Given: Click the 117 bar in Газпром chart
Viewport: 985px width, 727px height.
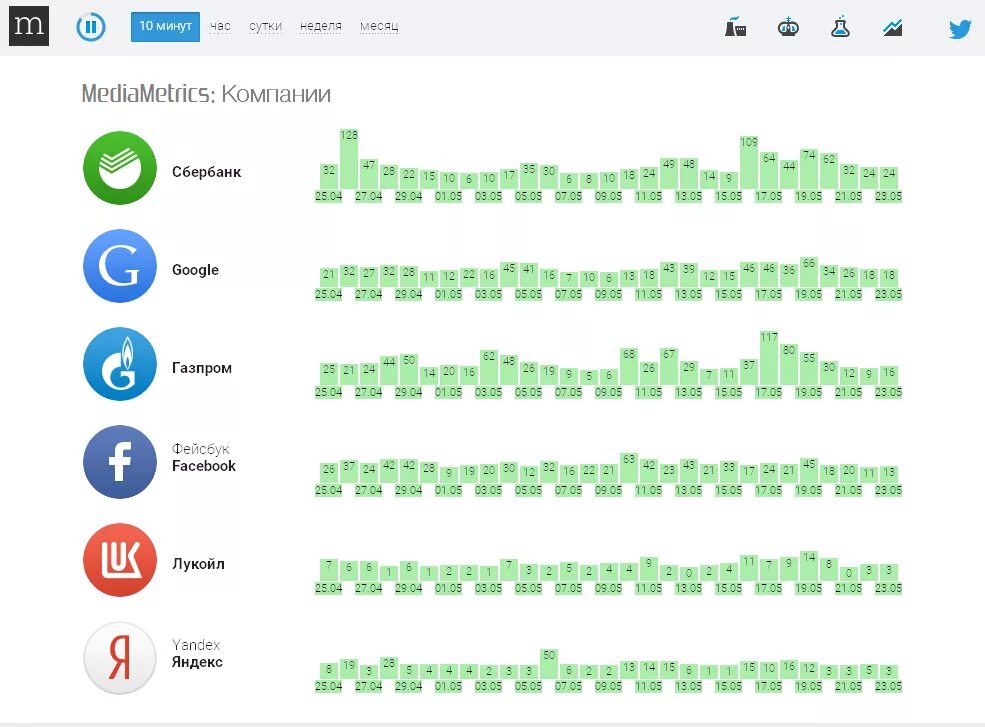Looking at the screenshot, I should pyautogui.click(x=769, y=358).
